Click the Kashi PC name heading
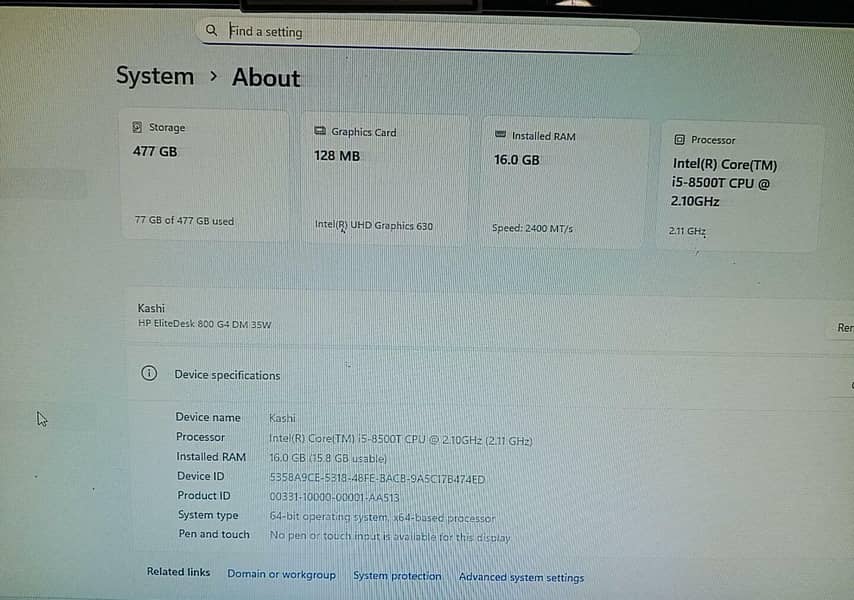 coord(151,308)
